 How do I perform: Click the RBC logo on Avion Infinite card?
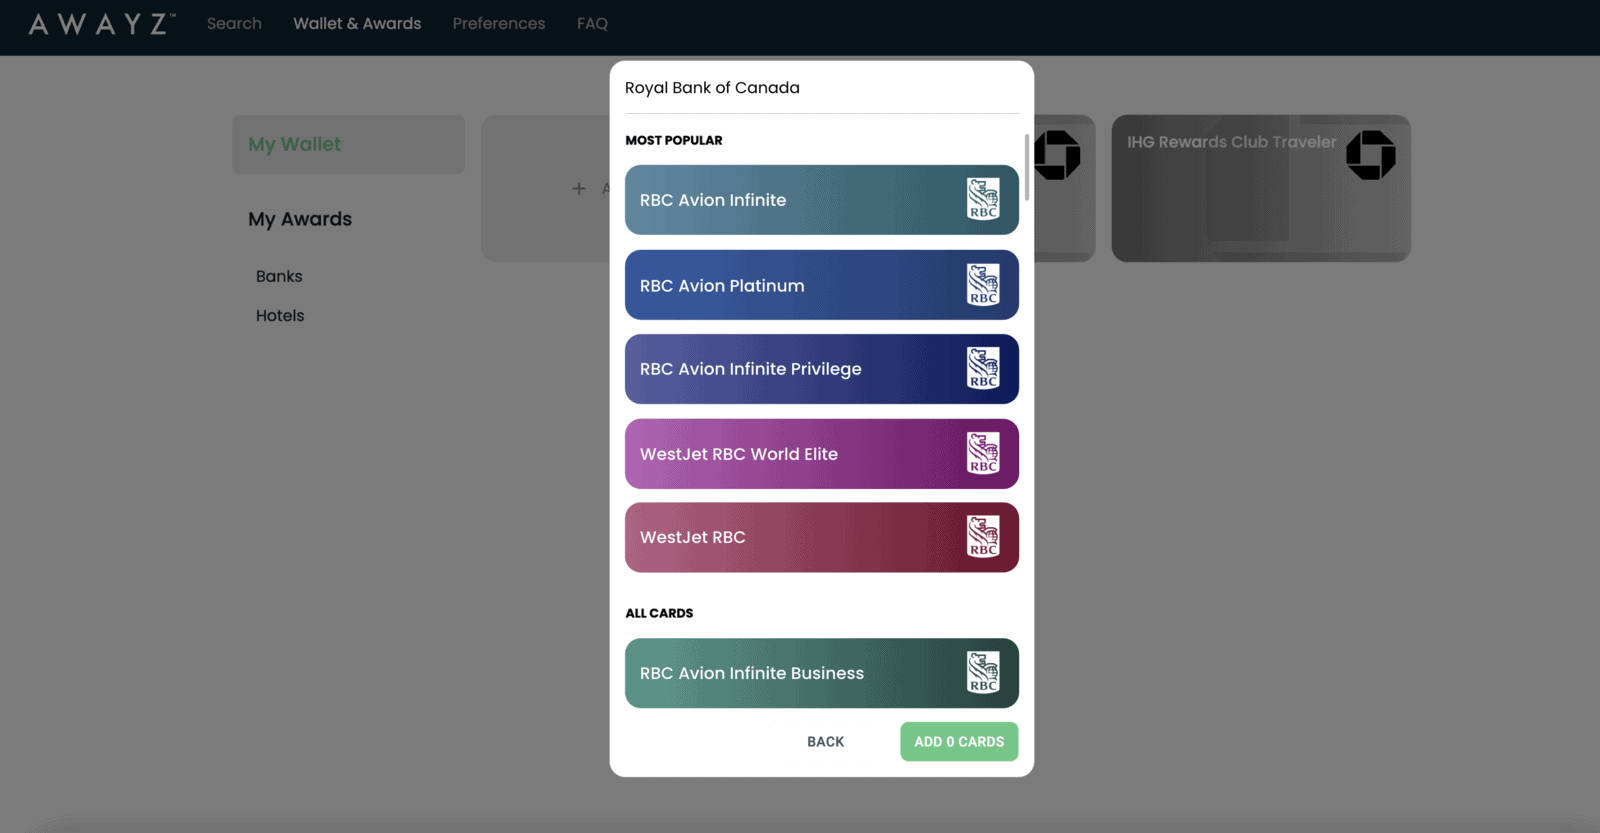(x=983, y=199)
